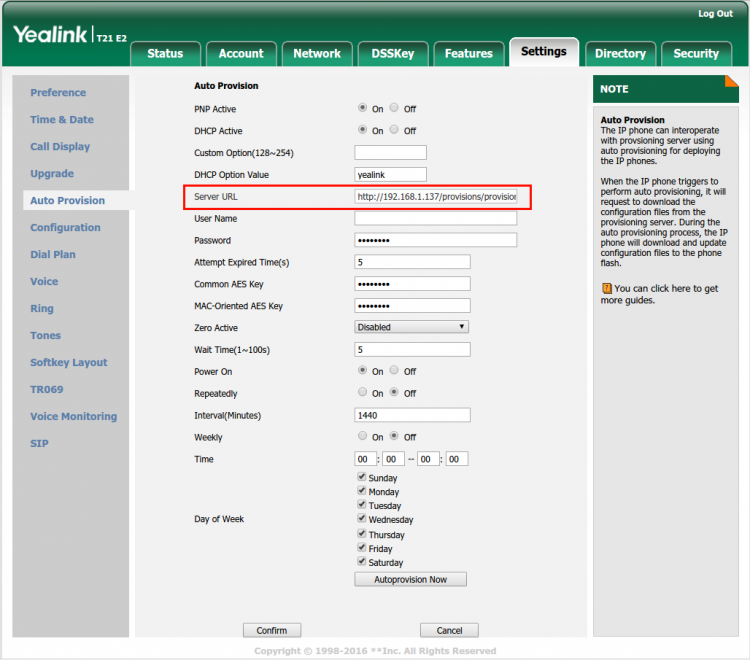750x660 pixels.
Task: Open Softkey Layout settings in sidebar
Action: point(68,362)
